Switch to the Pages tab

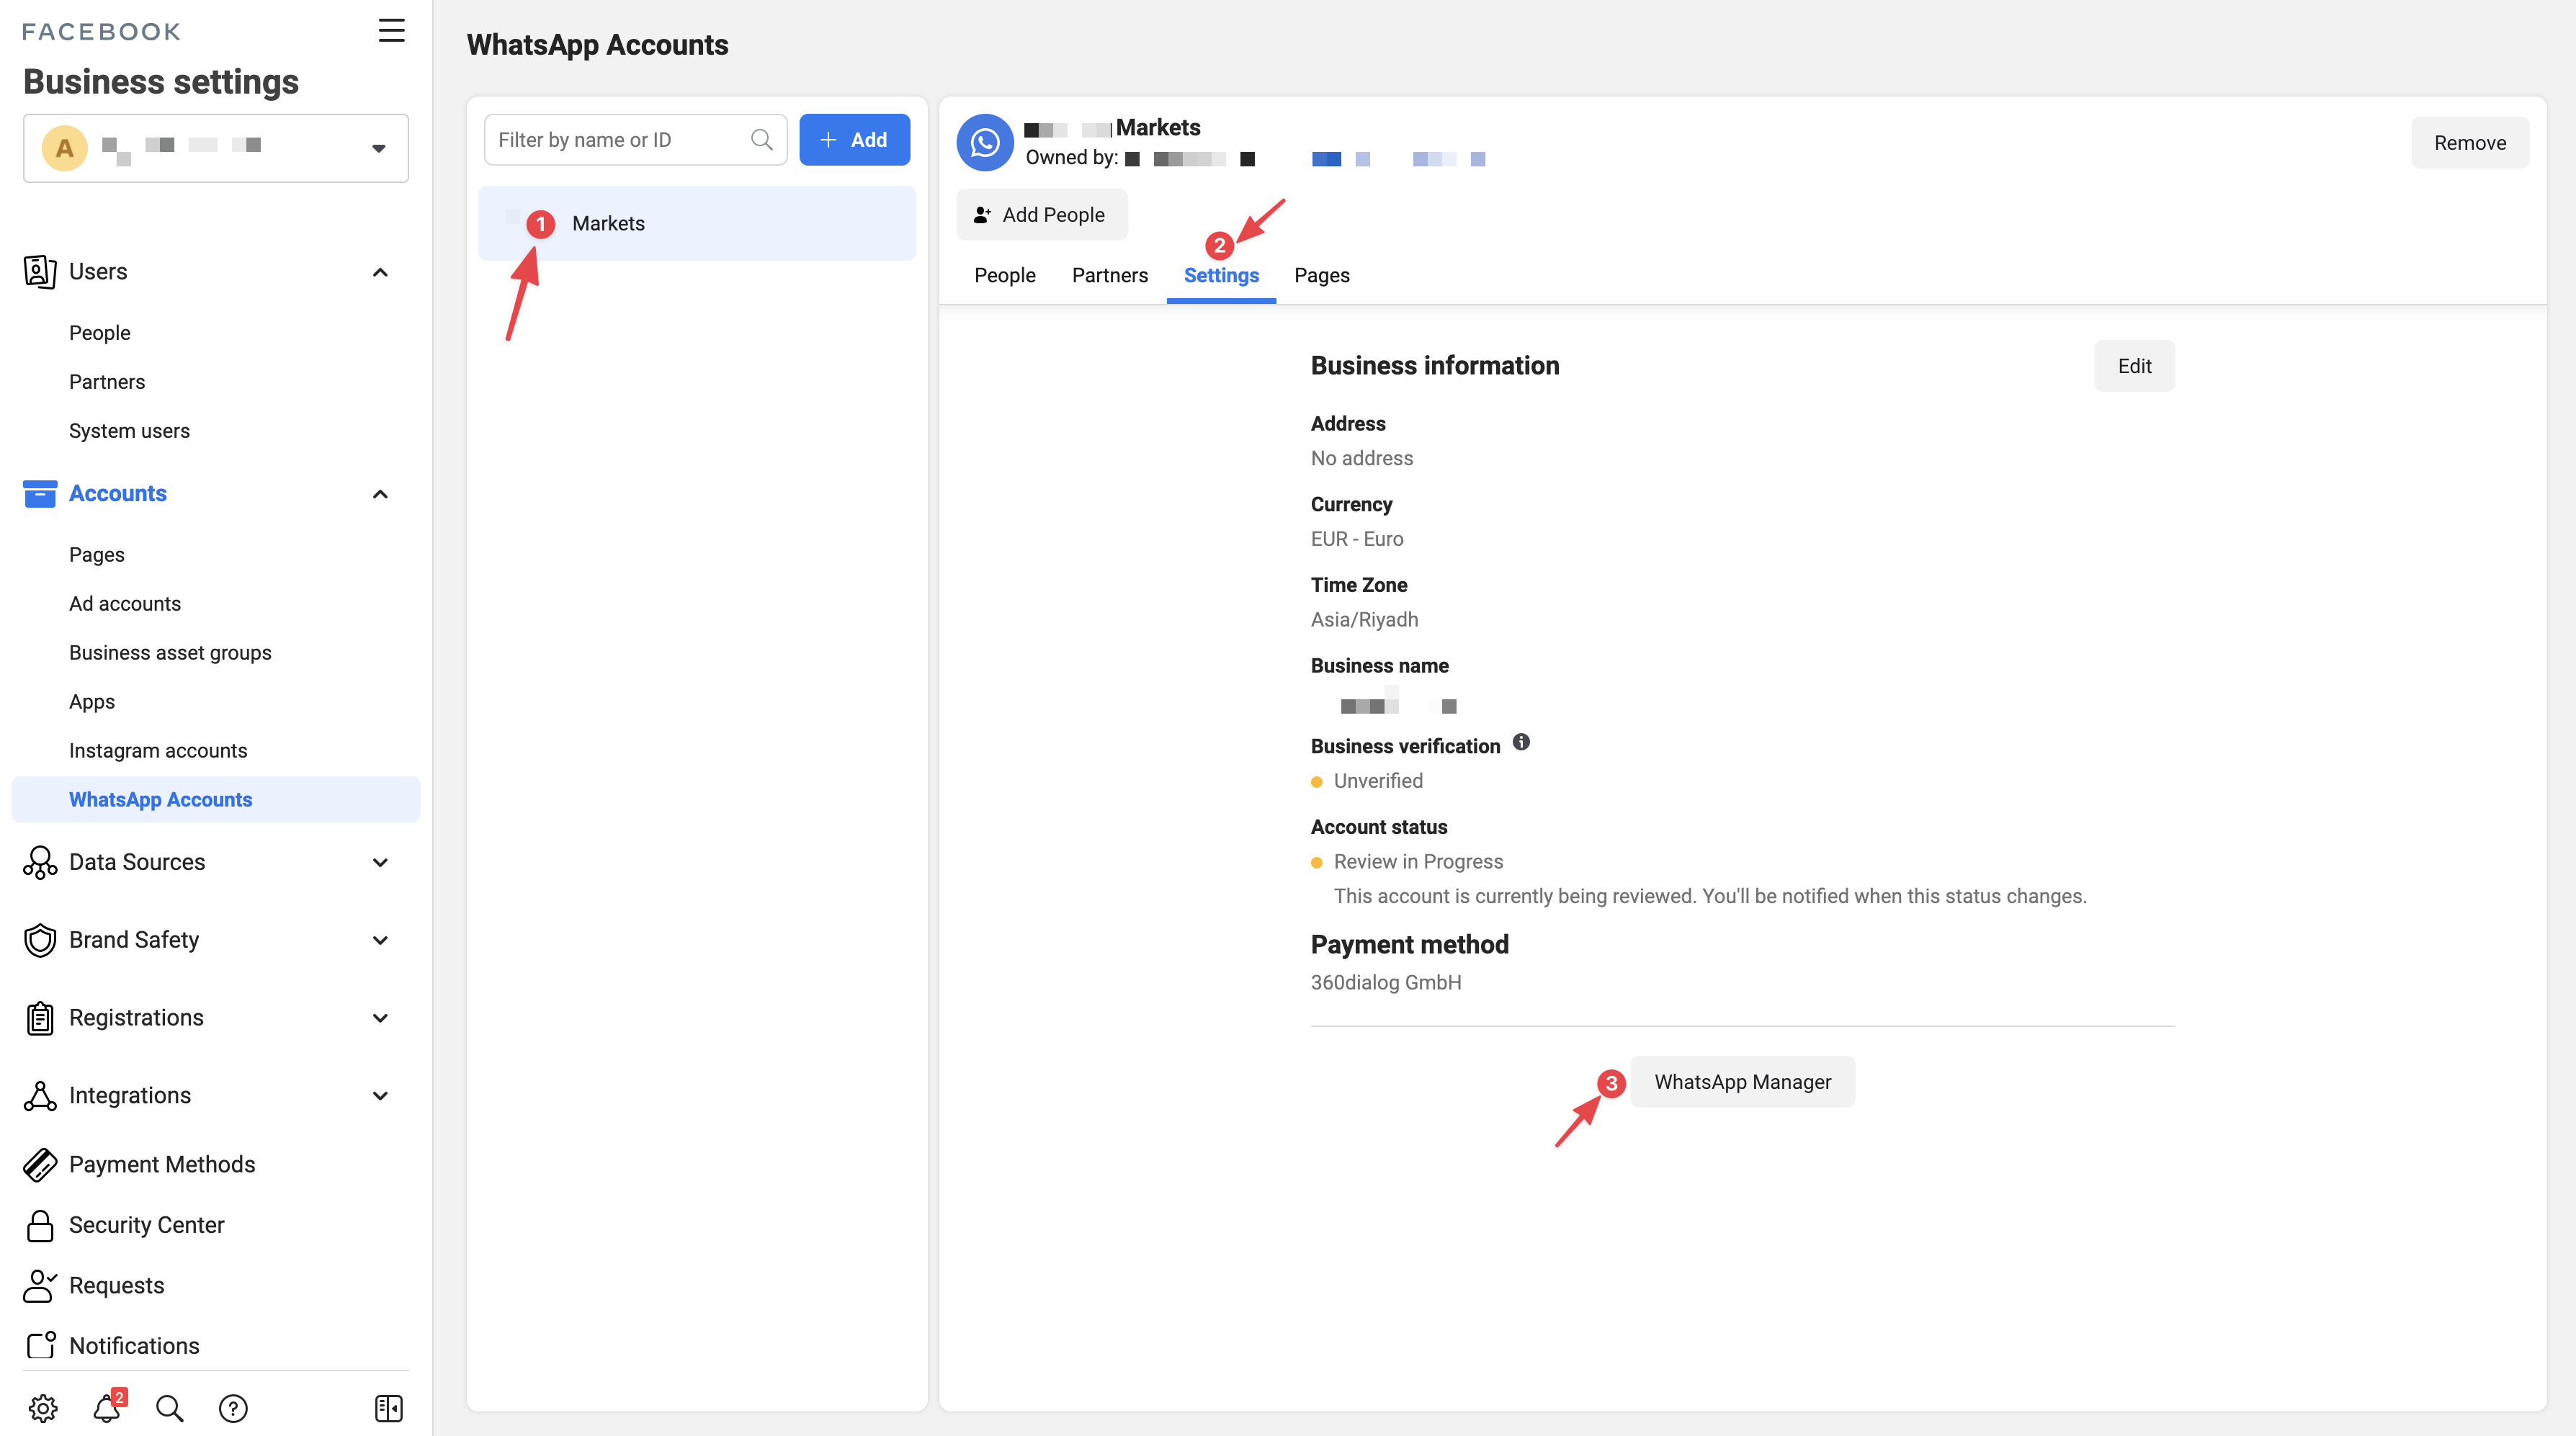point(1322,276)
